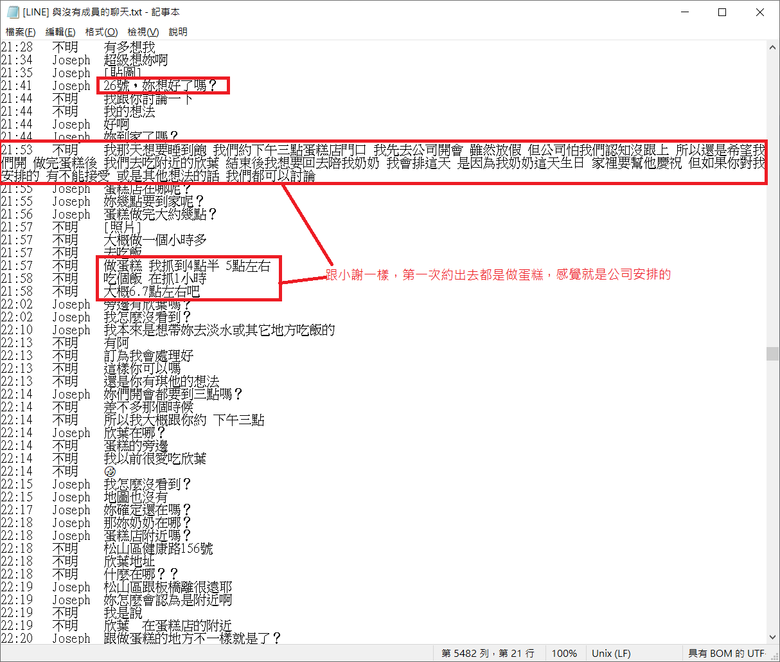Click the line '做蛋糕 我抓到4點半 5點左右'

[x=187, y=266]
